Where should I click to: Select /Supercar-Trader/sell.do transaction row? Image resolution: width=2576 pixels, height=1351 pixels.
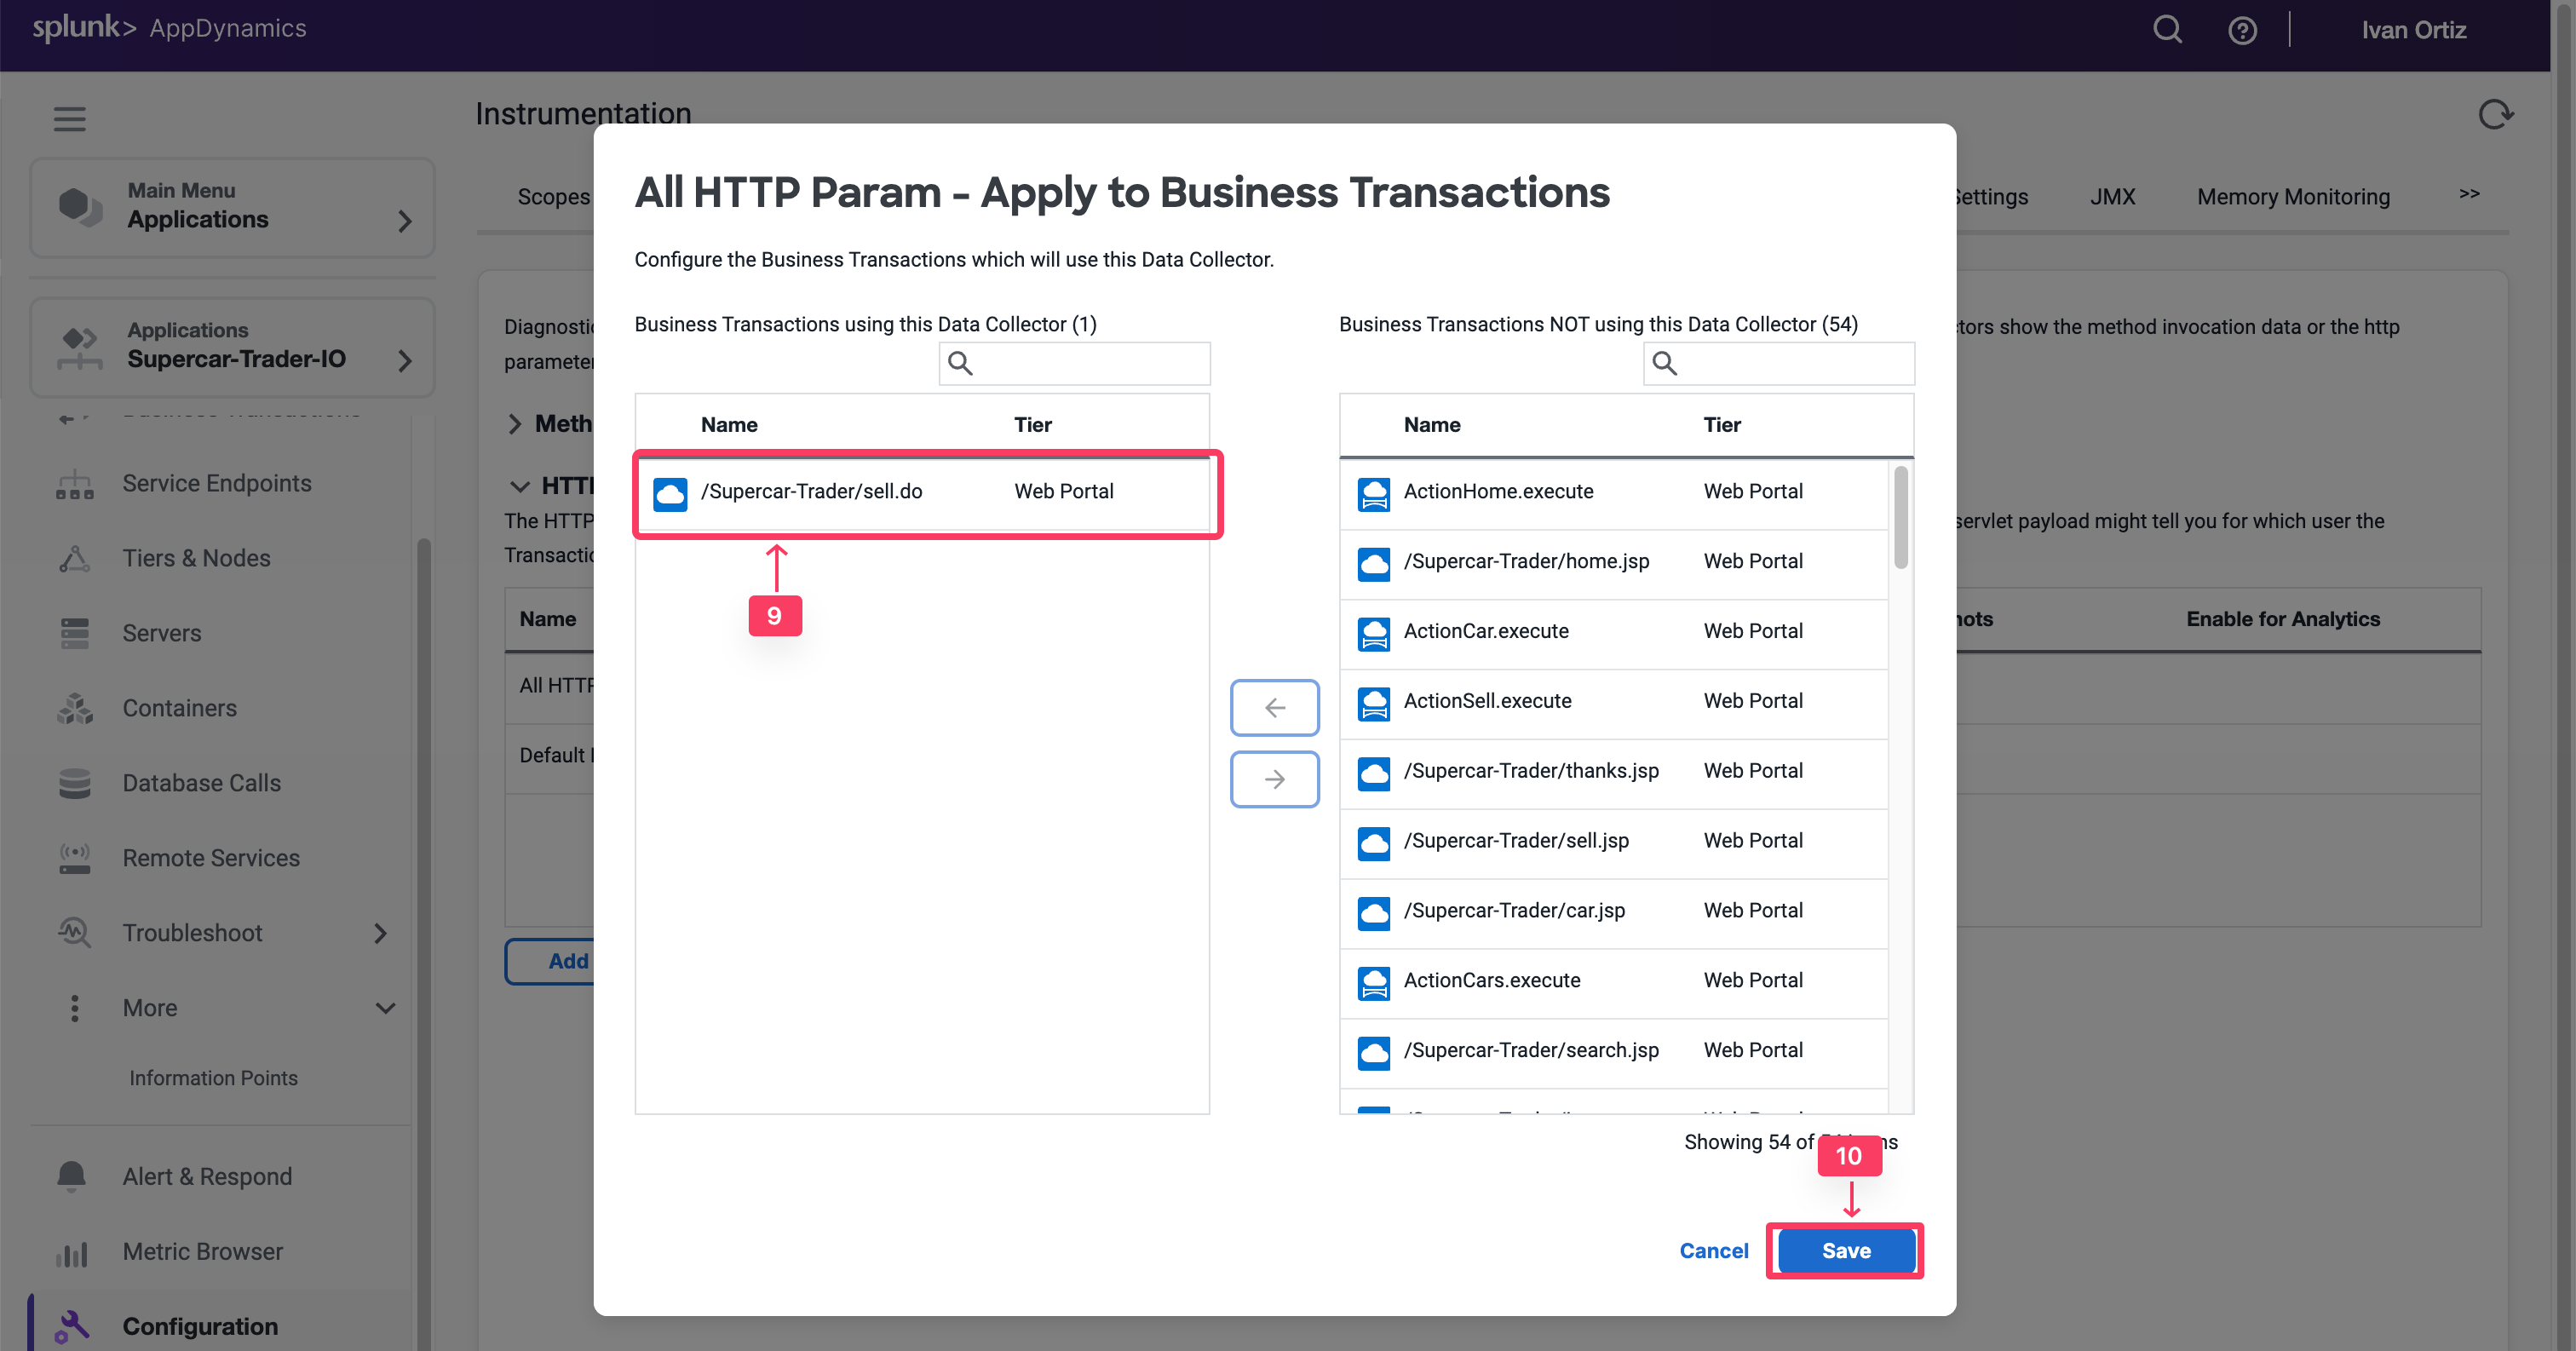(811, 491)
